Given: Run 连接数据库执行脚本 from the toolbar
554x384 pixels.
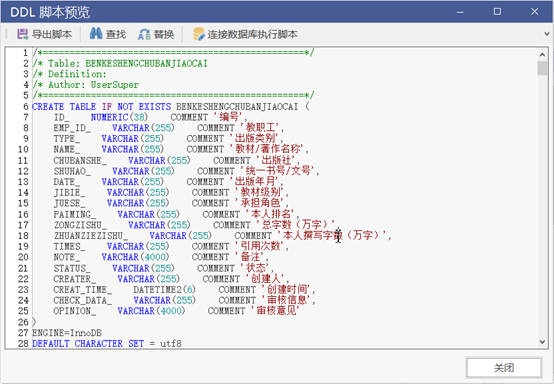Looking at the screenshot, I should (x=252, y=34).
